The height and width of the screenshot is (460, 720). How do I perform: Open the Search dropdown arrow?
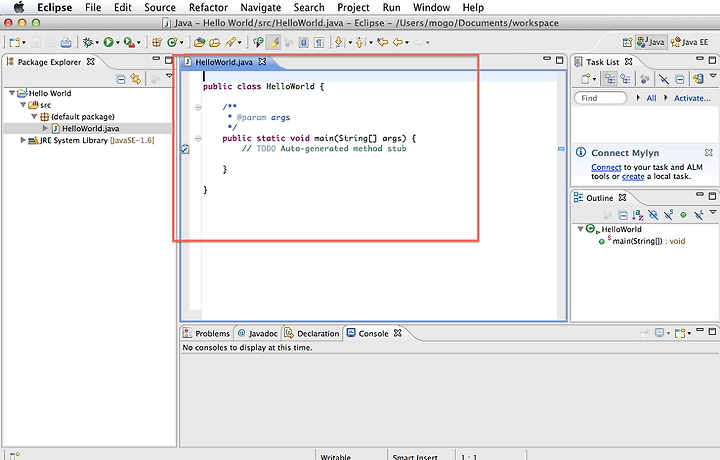click(240, 43)
